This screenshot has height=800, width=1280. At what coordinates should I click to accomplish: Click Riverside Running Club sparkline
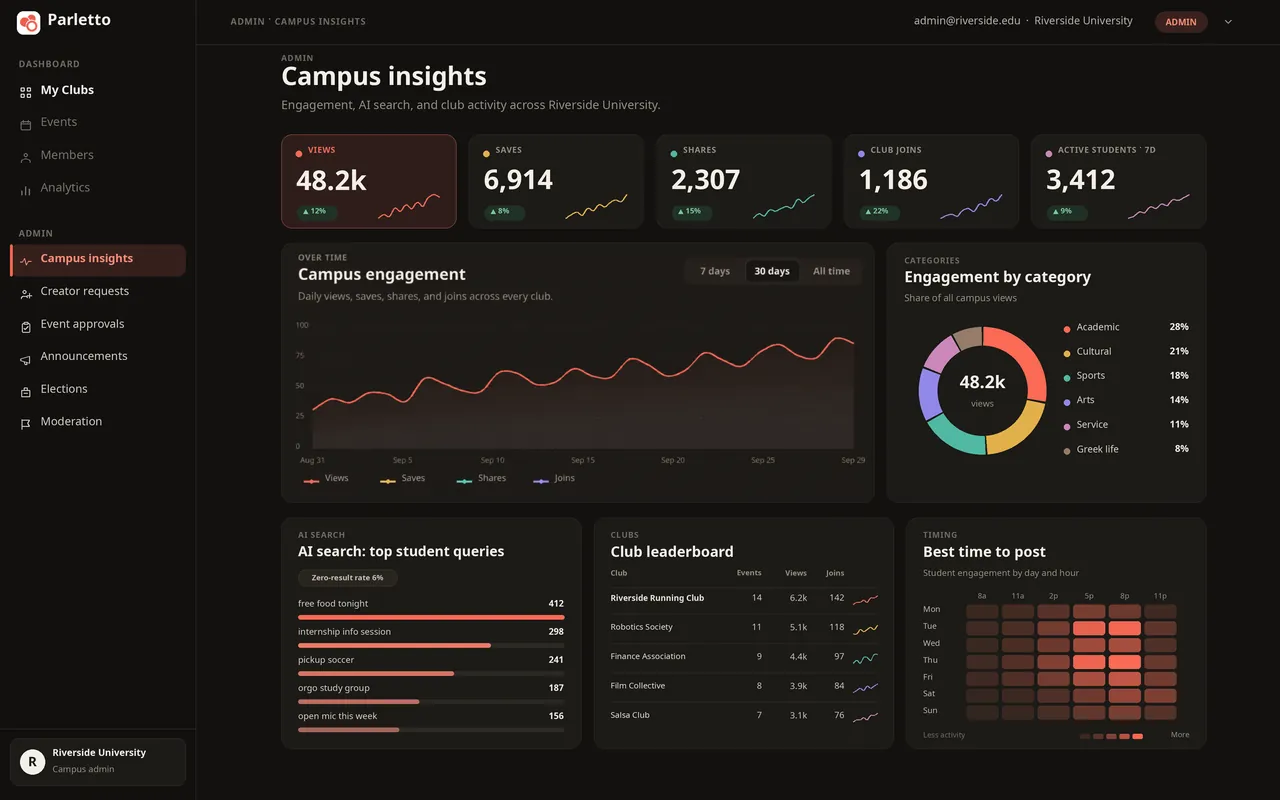[x=865, y=599]
